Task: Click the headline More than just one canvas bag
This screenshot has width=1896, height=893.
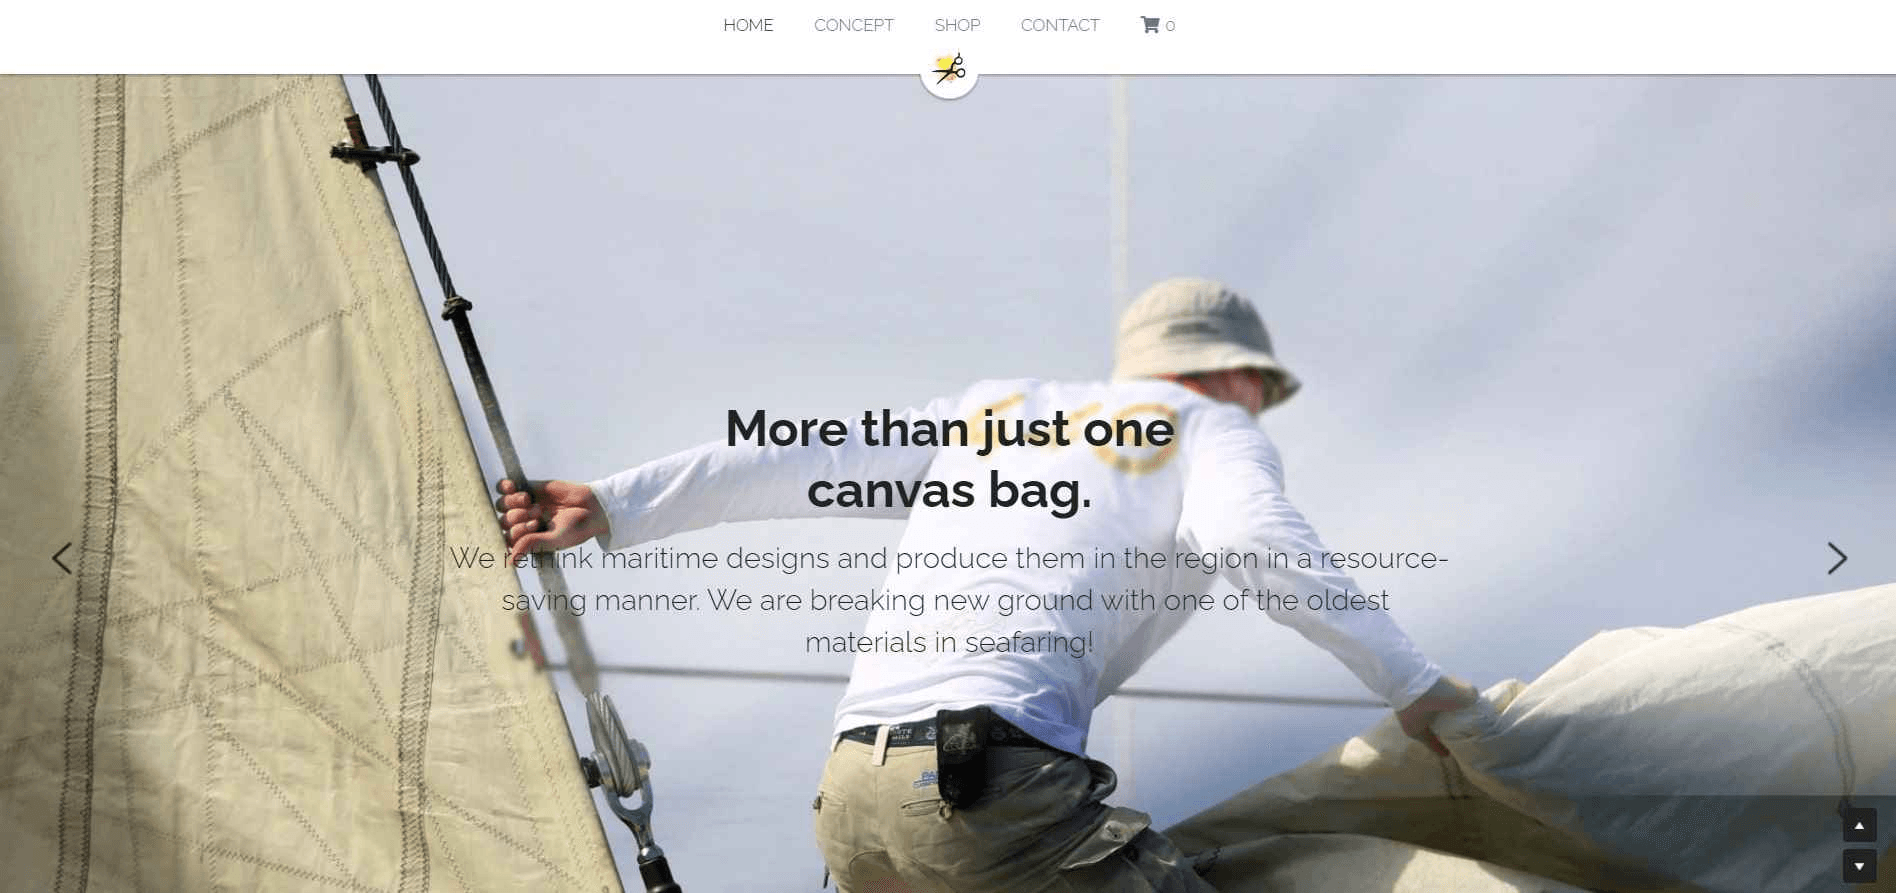Action: (949, 459)
